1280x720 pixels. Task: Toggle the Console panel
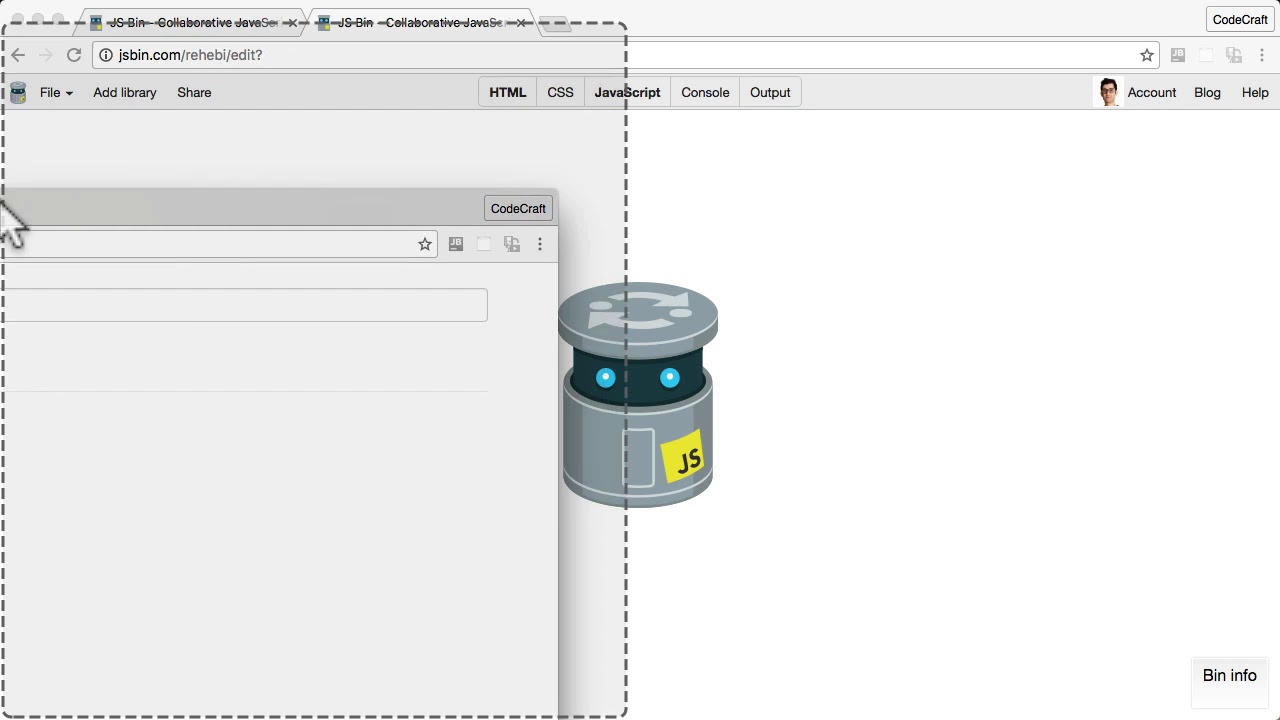coord(705,92)
